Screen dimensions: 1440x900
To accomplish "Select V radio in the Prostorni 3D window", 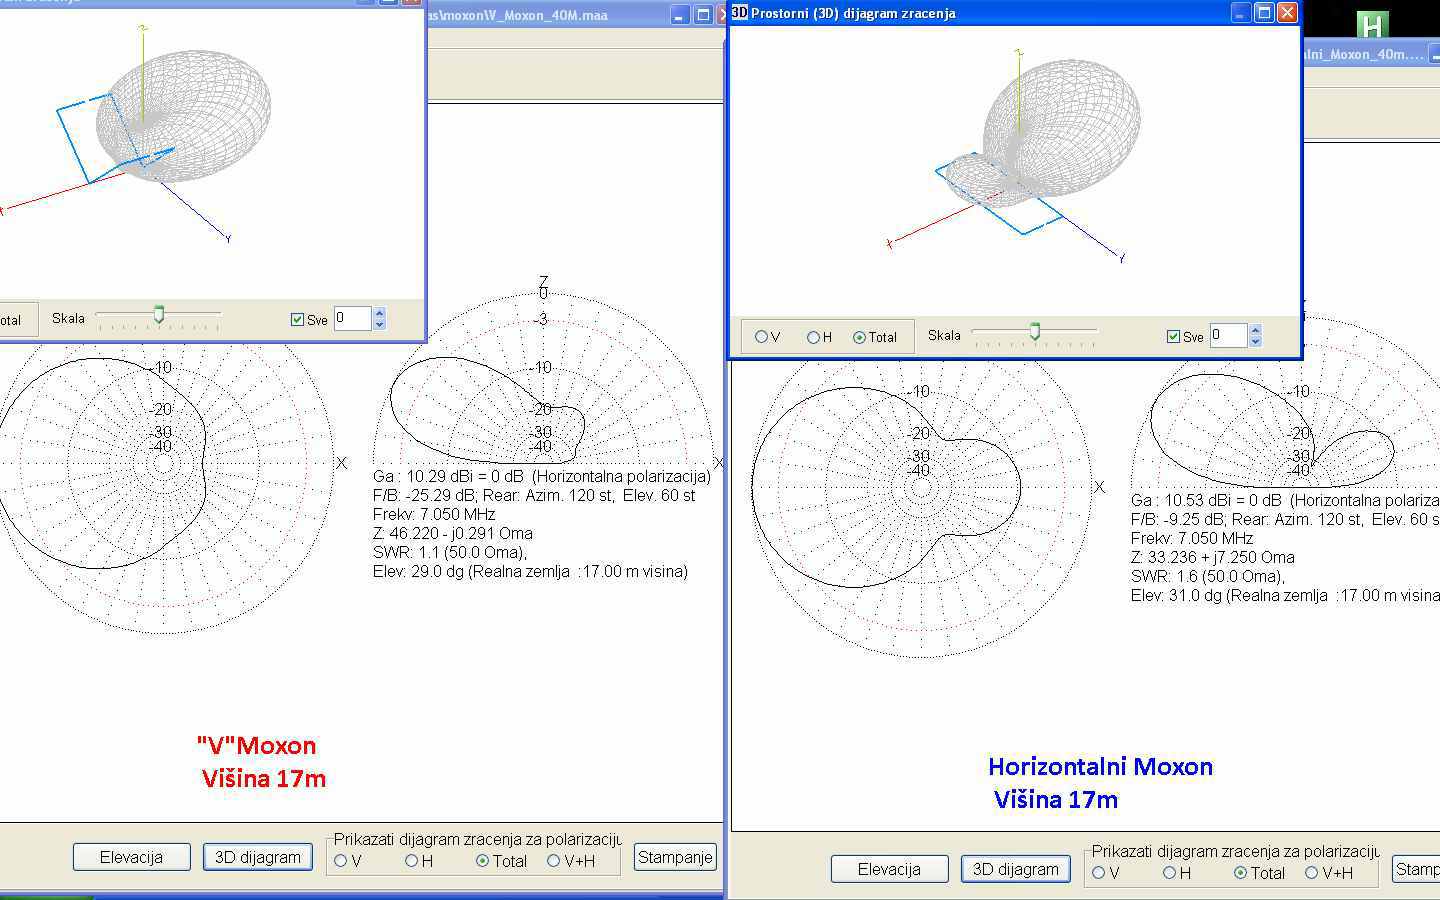I will click(762, 337).
